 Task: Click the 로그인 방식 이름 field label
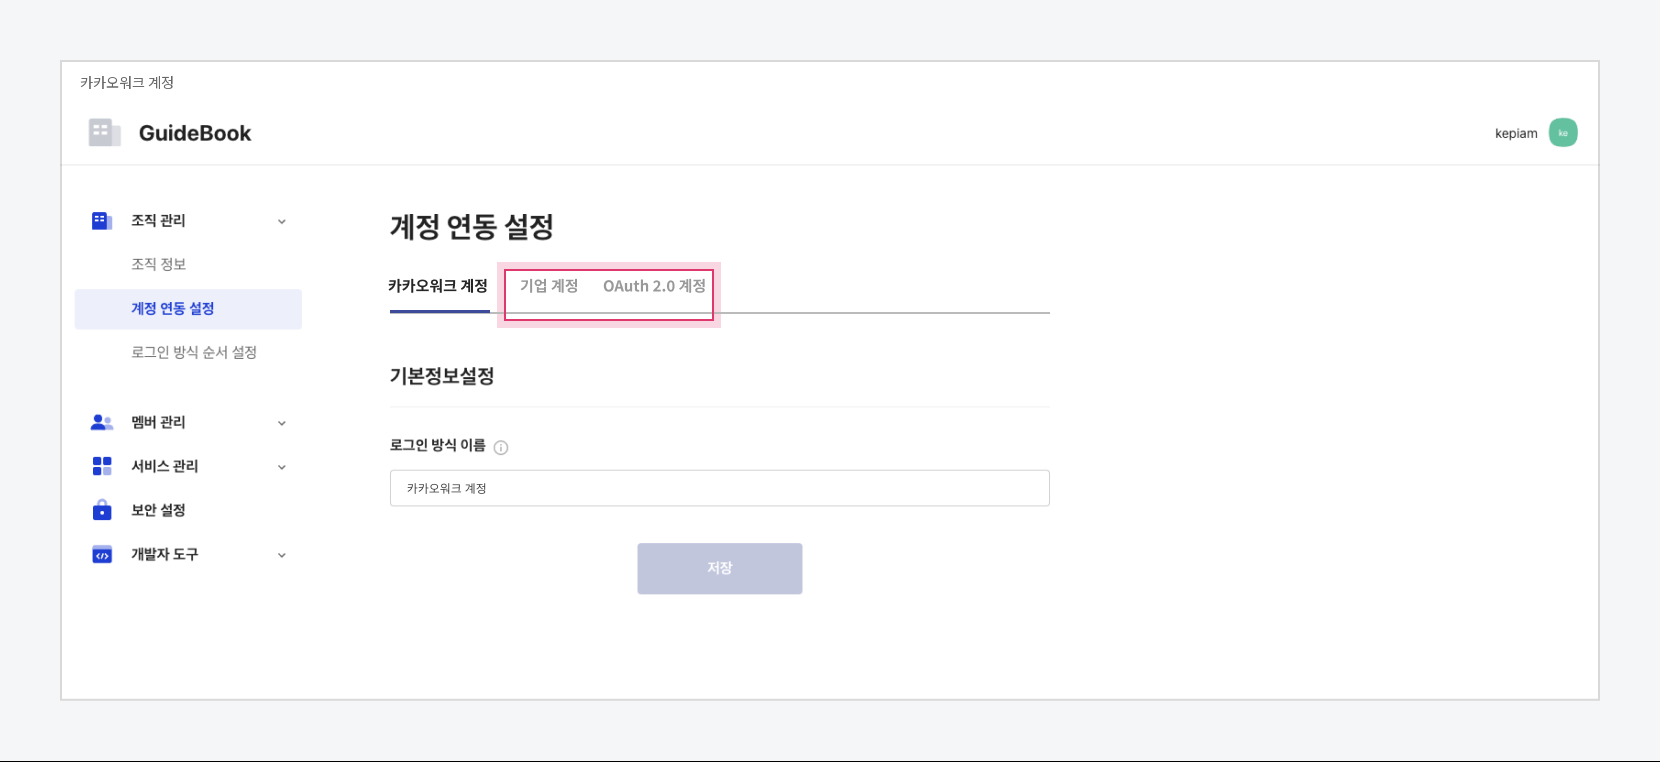(x=438, y=445)
